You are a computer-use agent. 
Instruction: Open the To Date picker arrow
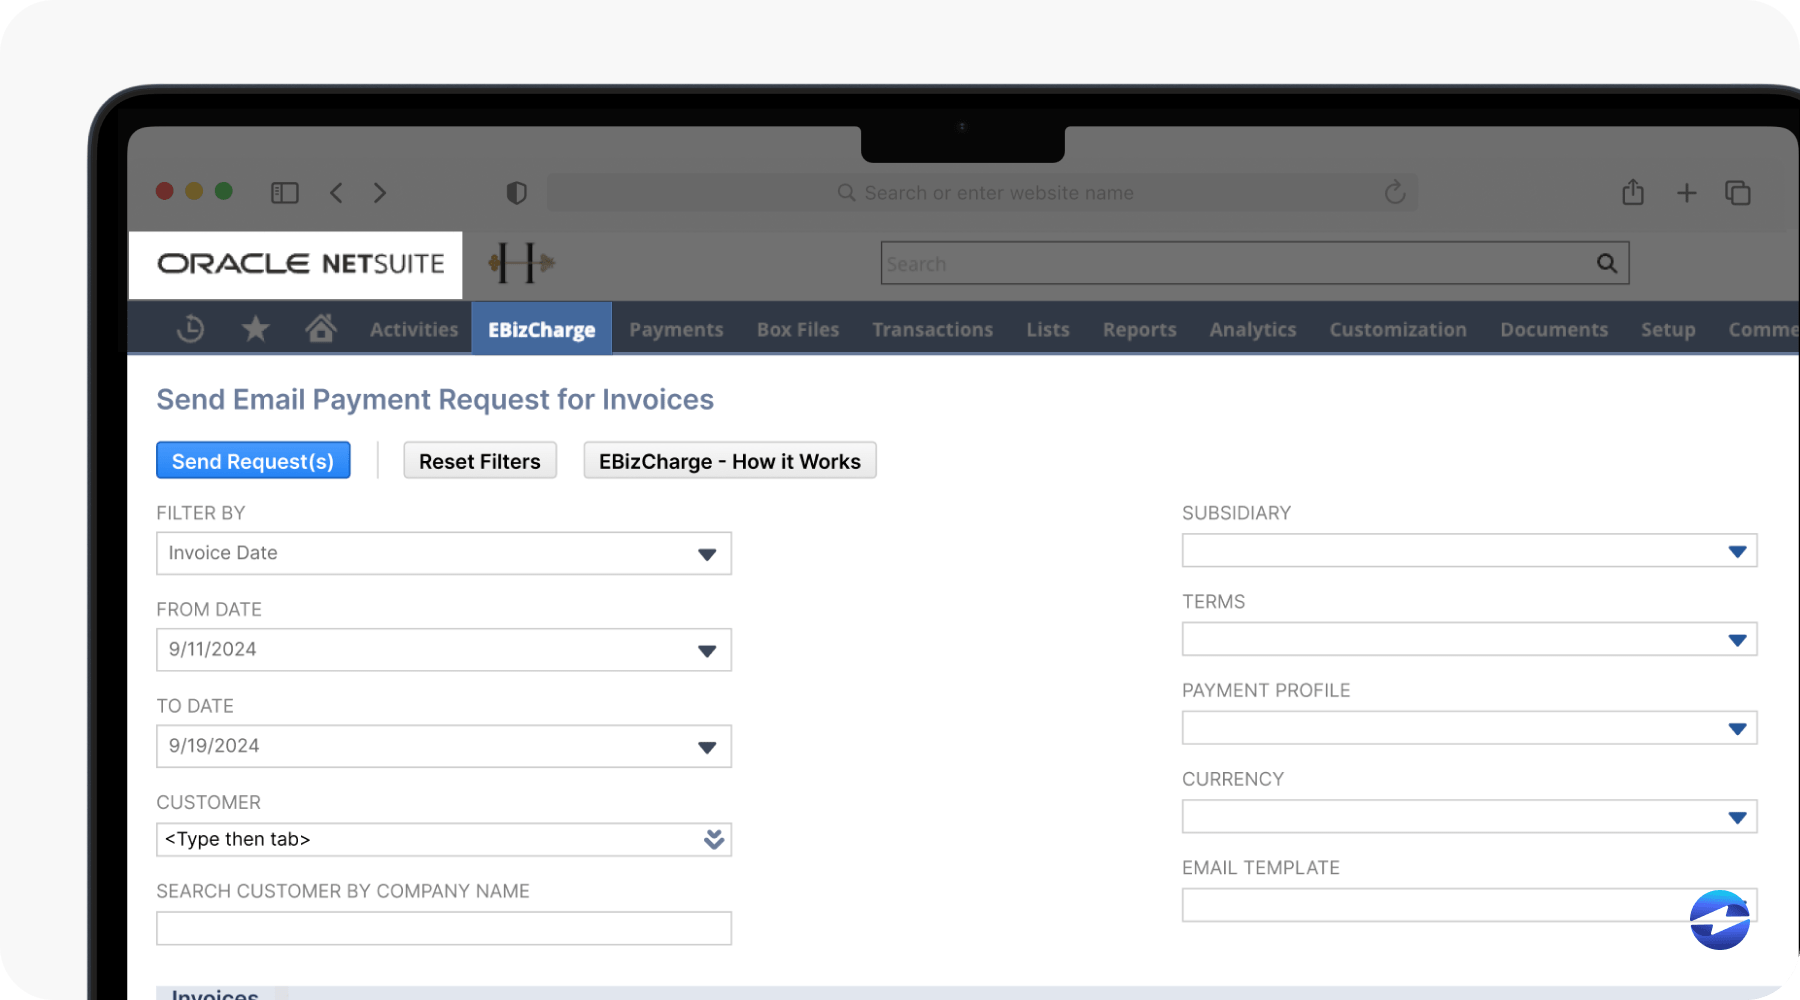point(707,747)
